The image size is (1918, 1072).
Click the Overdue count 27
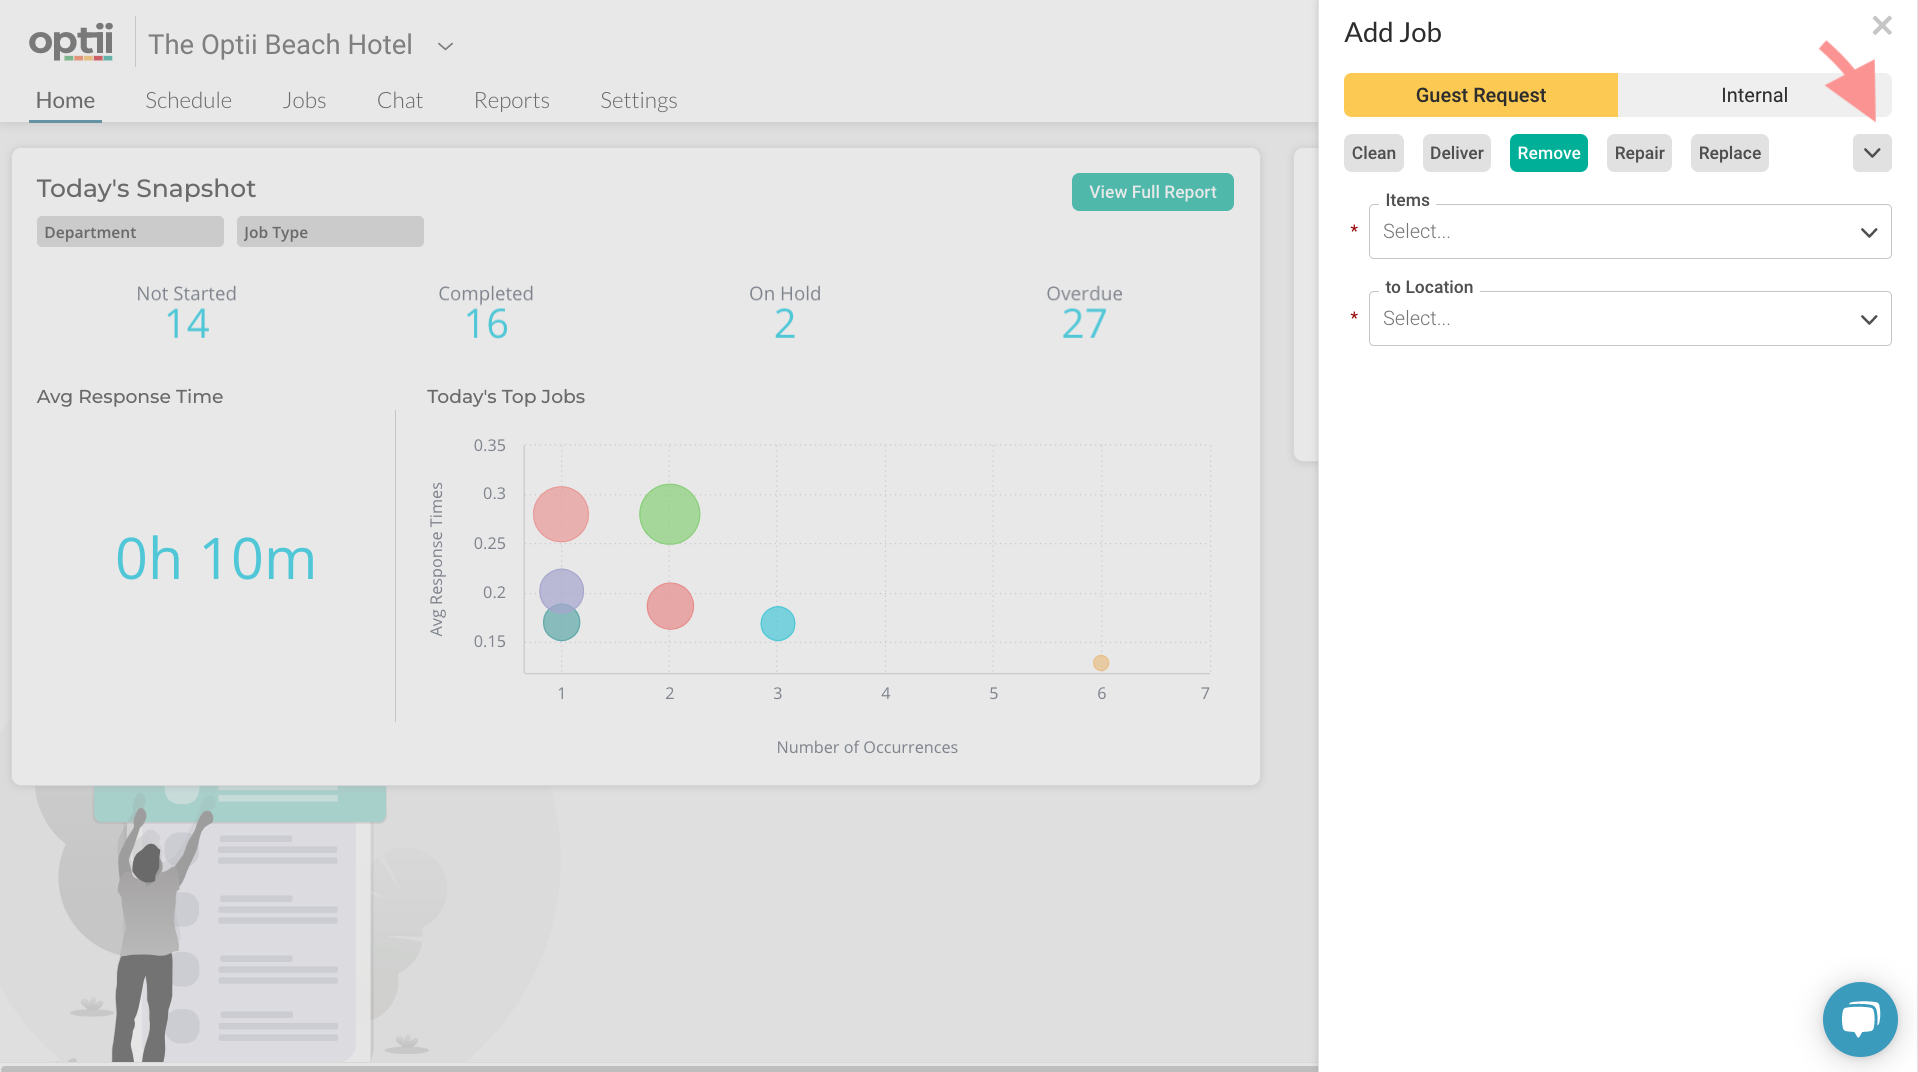[1084, 324]
